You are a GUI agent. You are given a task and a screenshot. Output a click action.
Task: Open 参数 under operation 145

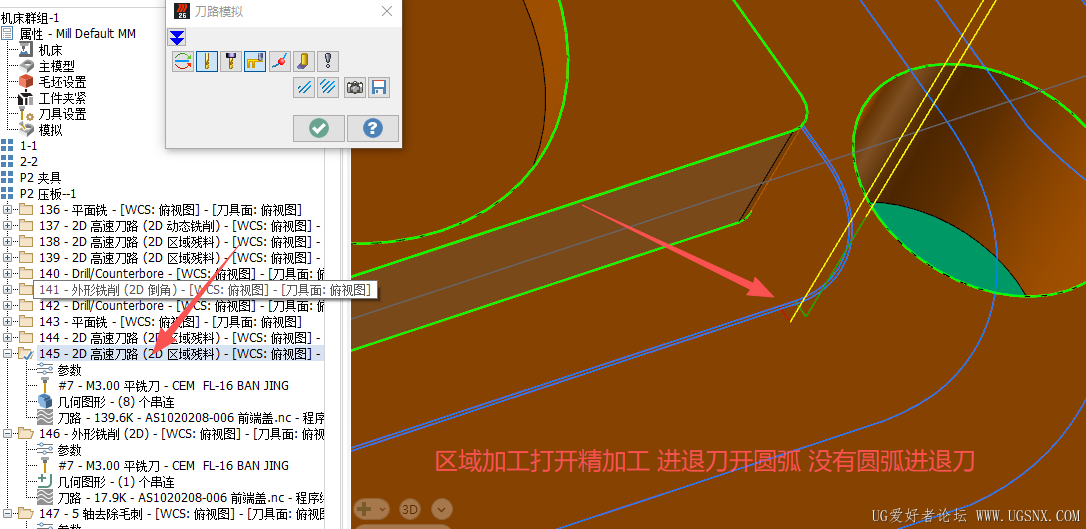69,370
